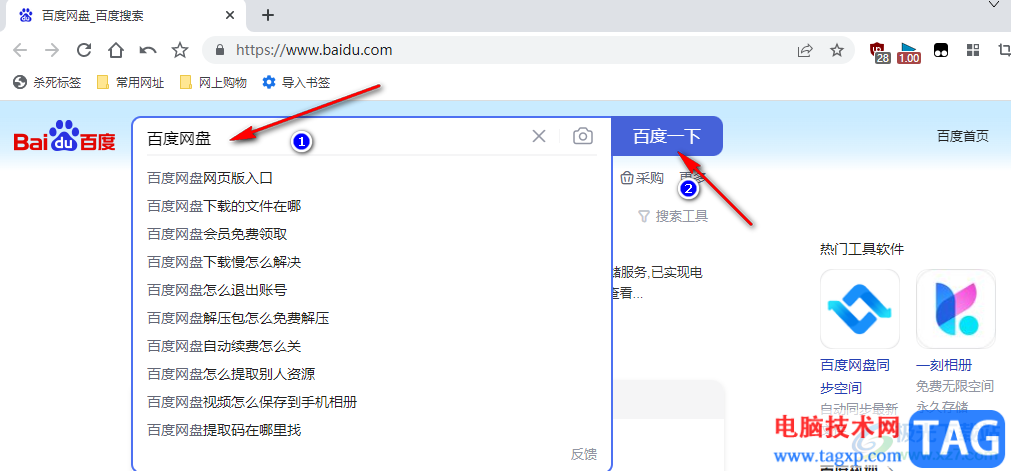Click the share icon in address bar
1011x471 pixels.
[x=805, y=50]
